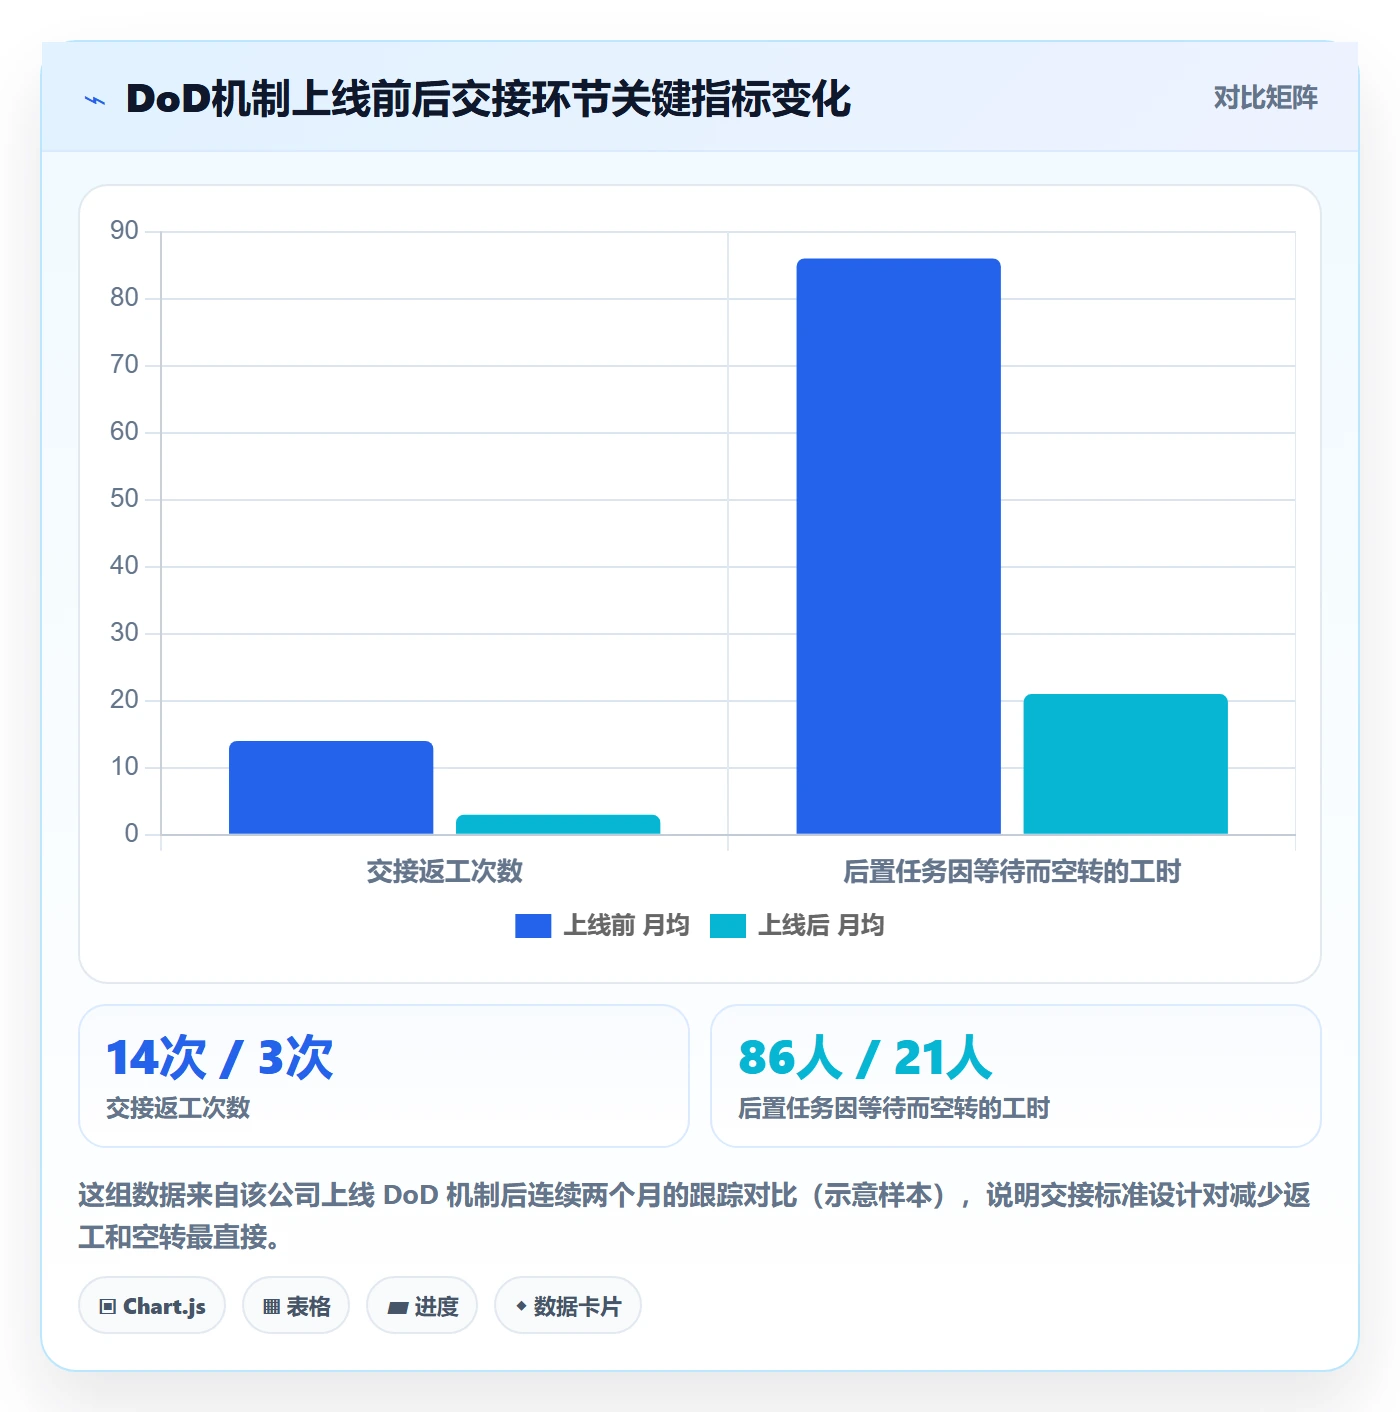Click the 14次 / 3次 data card value
The image size is (1400, 1412).
coord(220,1057)
